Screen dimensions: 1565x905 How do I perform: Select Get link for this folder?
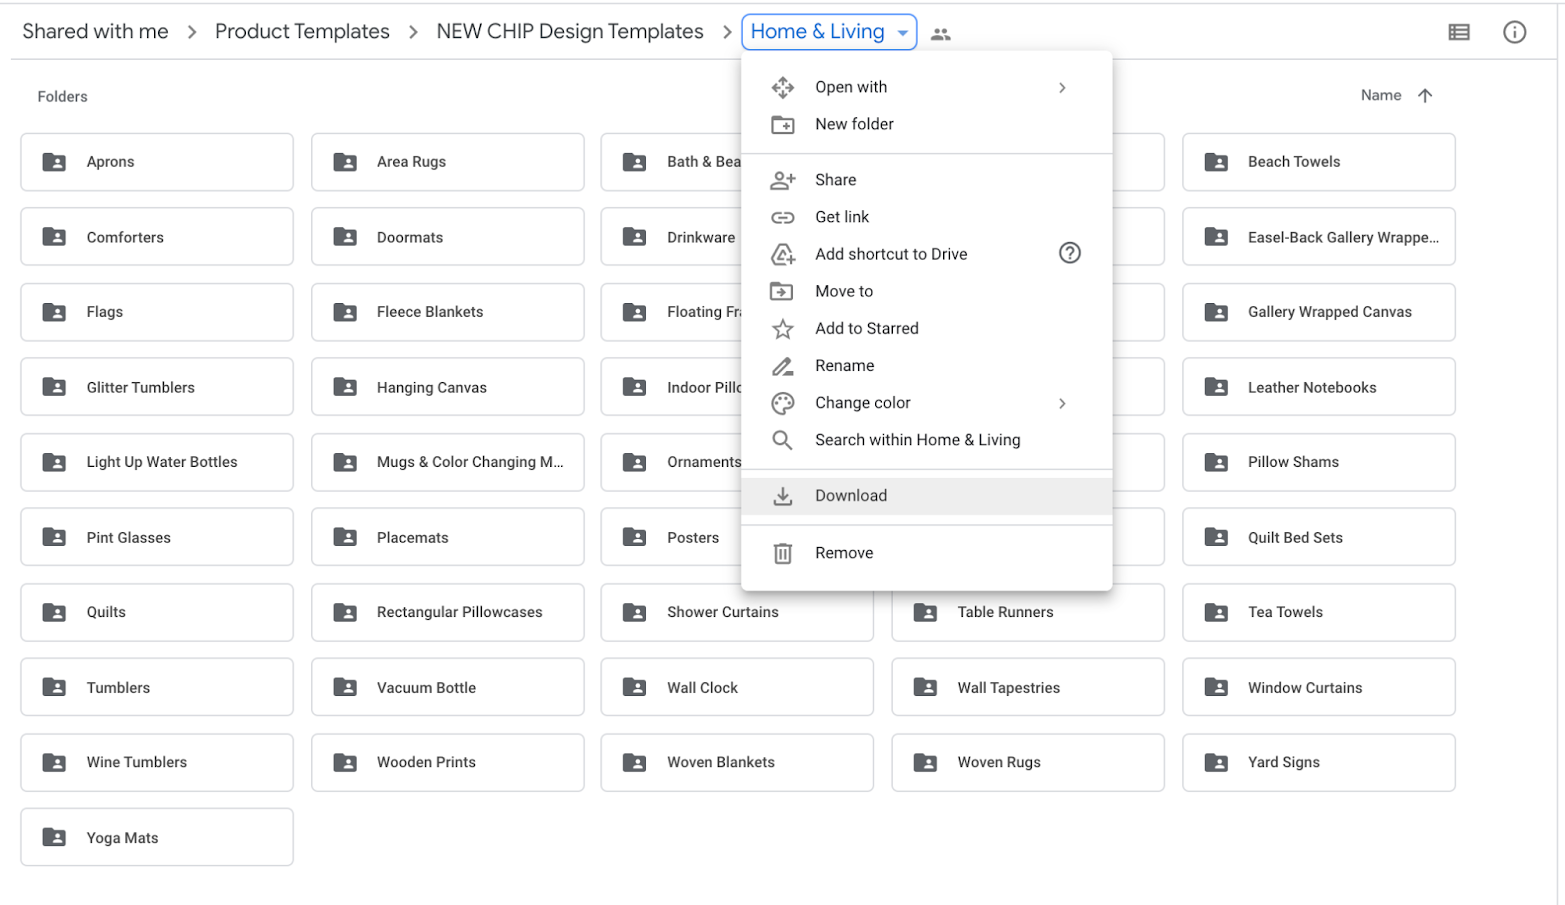(842, 216)
